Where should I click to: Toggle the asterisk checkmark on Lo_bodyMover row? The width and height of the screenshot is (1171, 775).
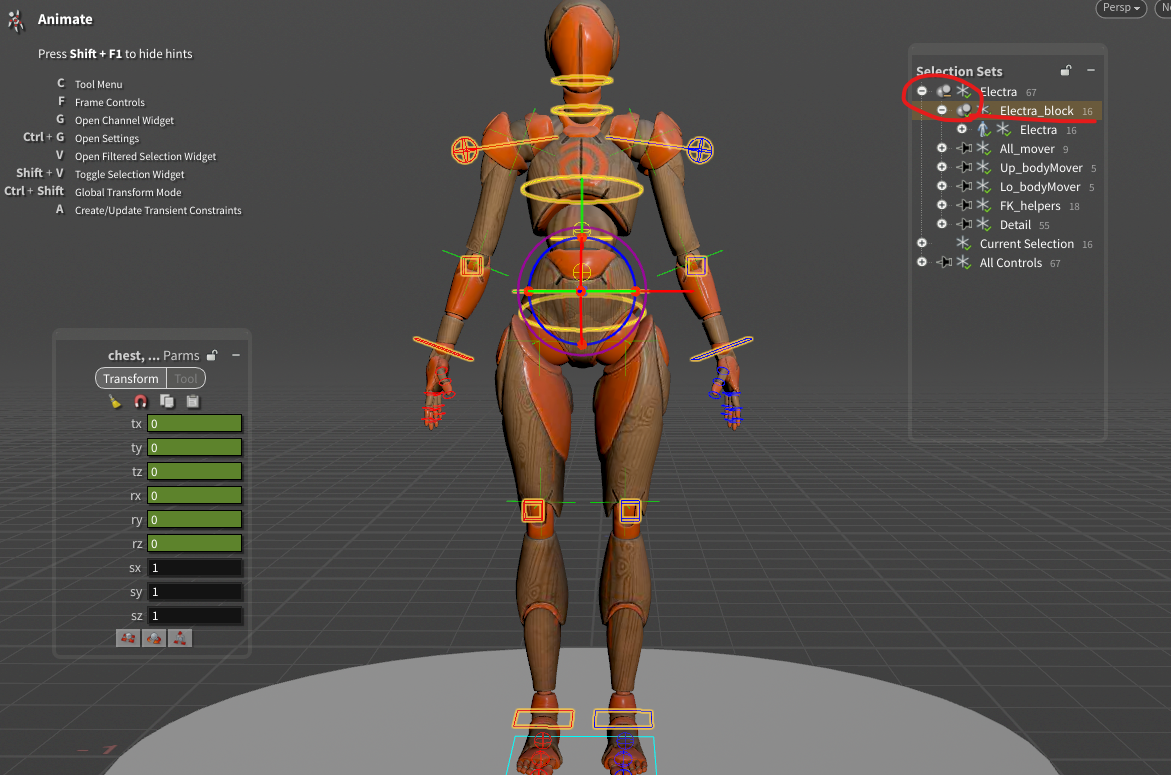[984, 187]
